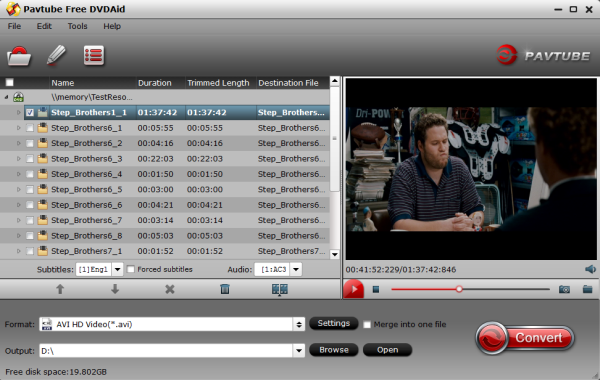This screenshot has width=600, height=380.
Task: Click the X remove item icon
Action: click(170, 289)
